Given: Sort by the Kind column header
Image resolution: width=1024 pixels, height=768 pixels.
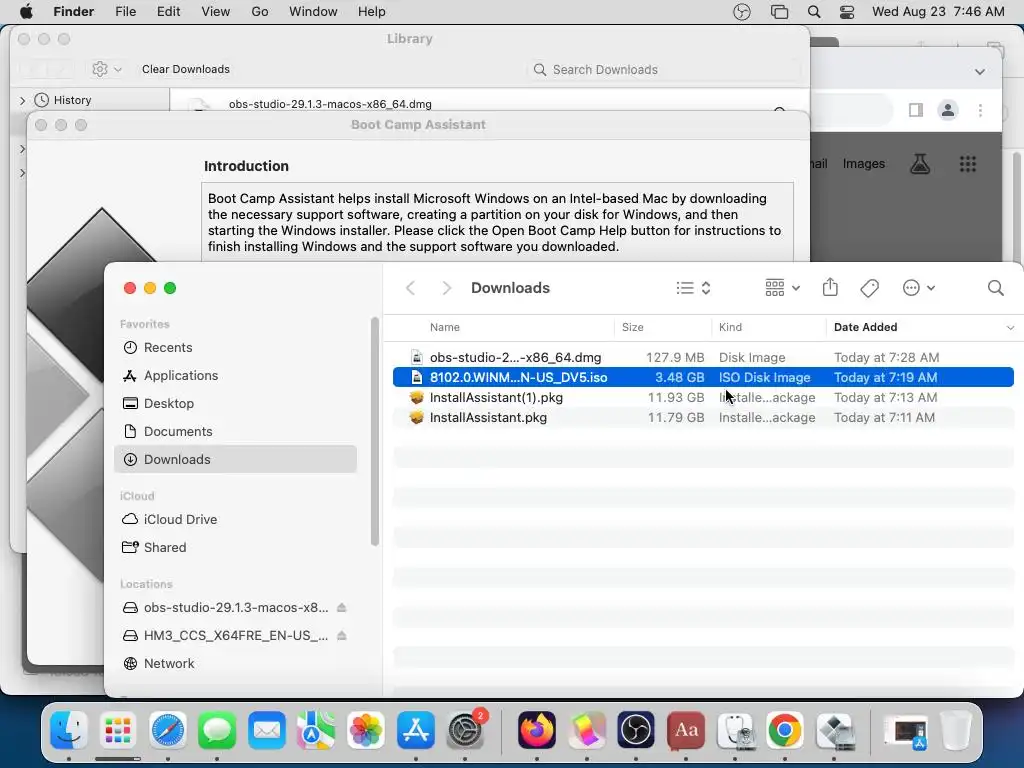Looking at the screenshot, I should pyautogui.click(x=769, y=327).
